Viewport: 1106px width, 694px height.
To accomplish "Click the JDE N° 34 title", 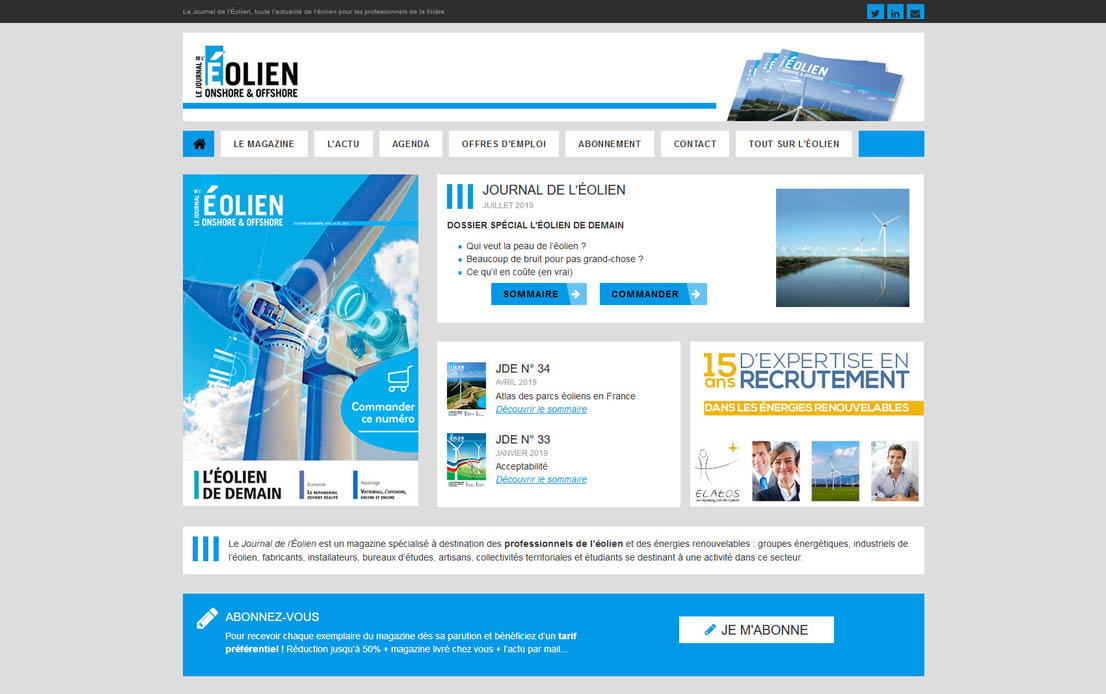I will (x=523, y=369).
